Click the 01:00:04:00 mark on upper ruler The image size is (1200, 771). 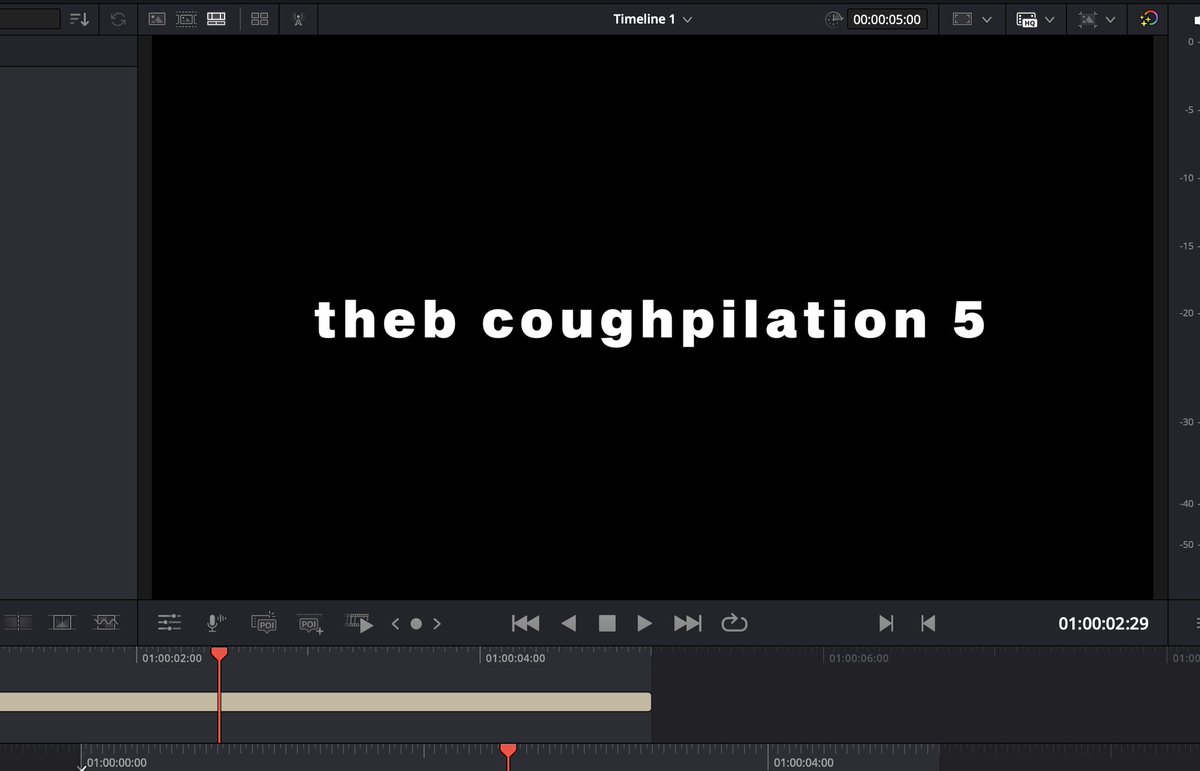click(516, 658)
